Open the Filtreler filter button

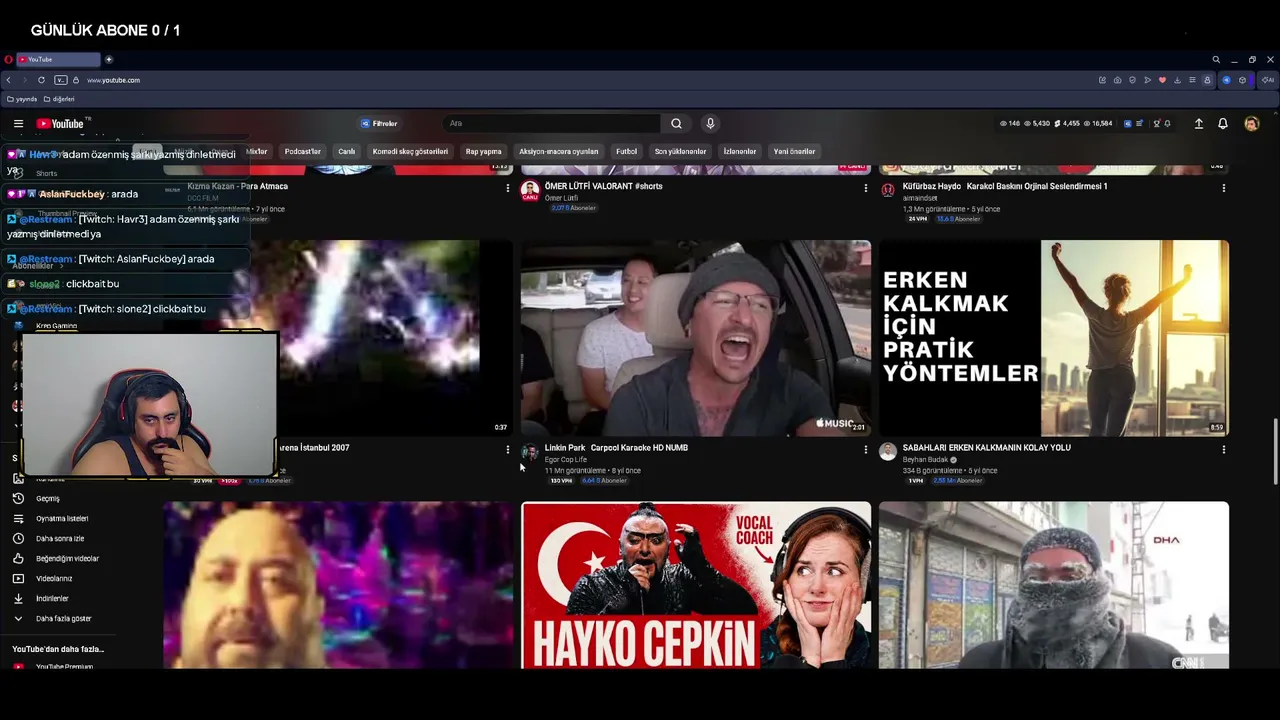click(380, 124)
